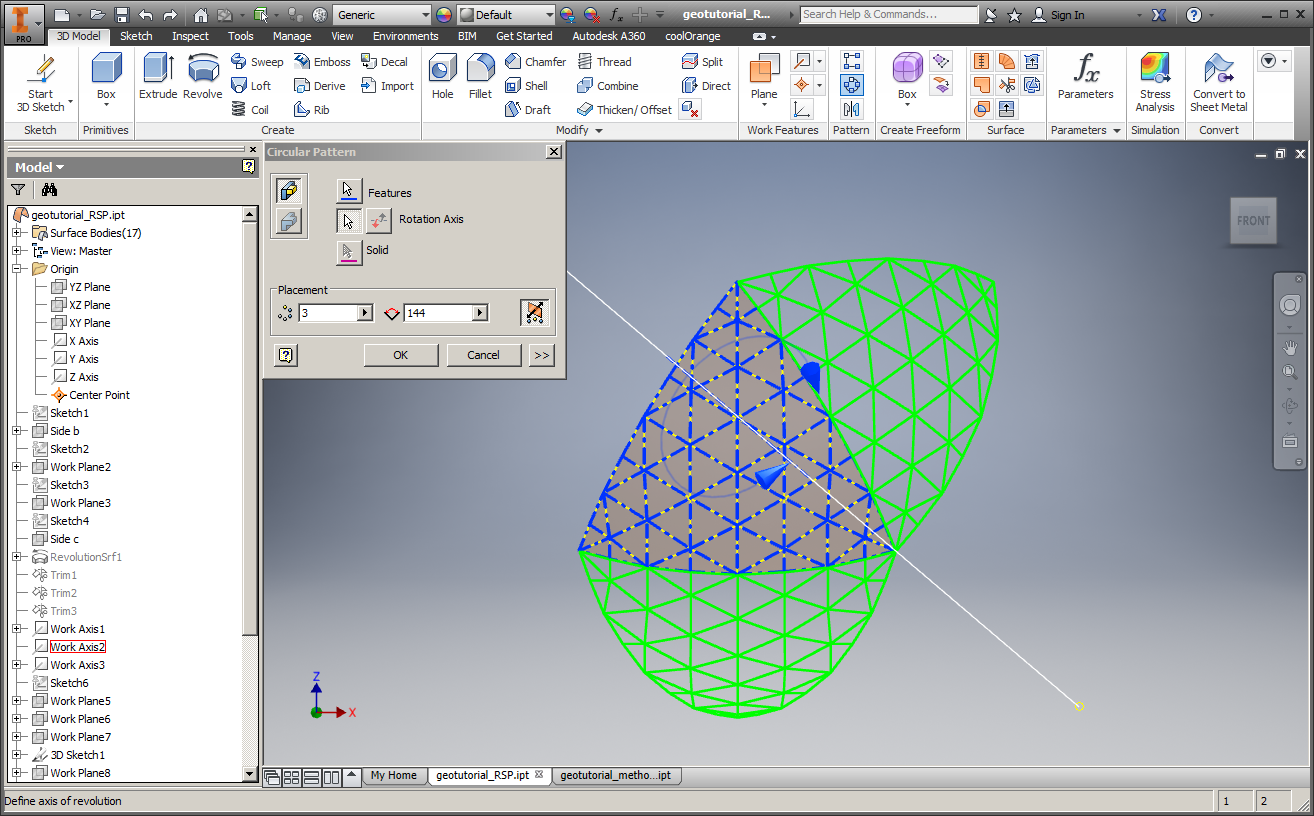Screen dimensions: 1314x816
Task: Select the XY Plane item
Action: pos(90,323)
